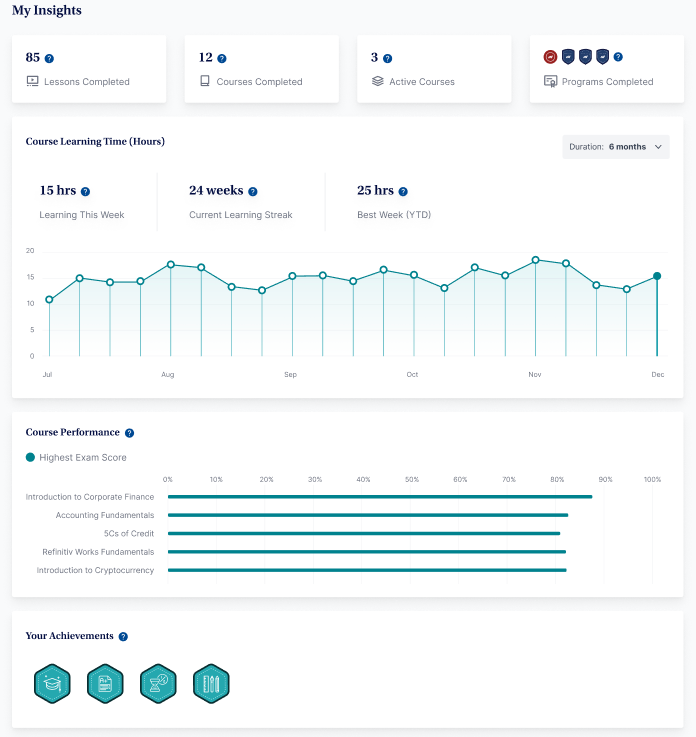Viewport: 696px width, 737px height.
Task: Select the 5Cs of Credit score bar
Action: pyautogui.click(x=364, y=534)
